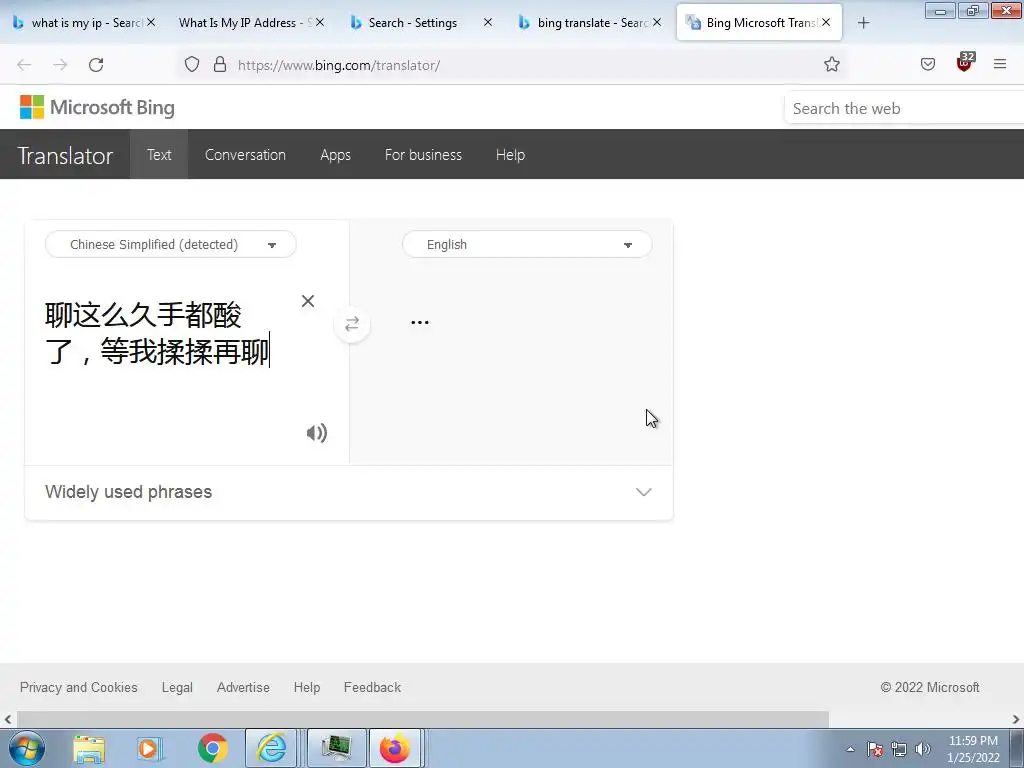Clear the Chinese source text
Image resolution: width=1024 pixels, height=768 pixels.
[308, 300]
